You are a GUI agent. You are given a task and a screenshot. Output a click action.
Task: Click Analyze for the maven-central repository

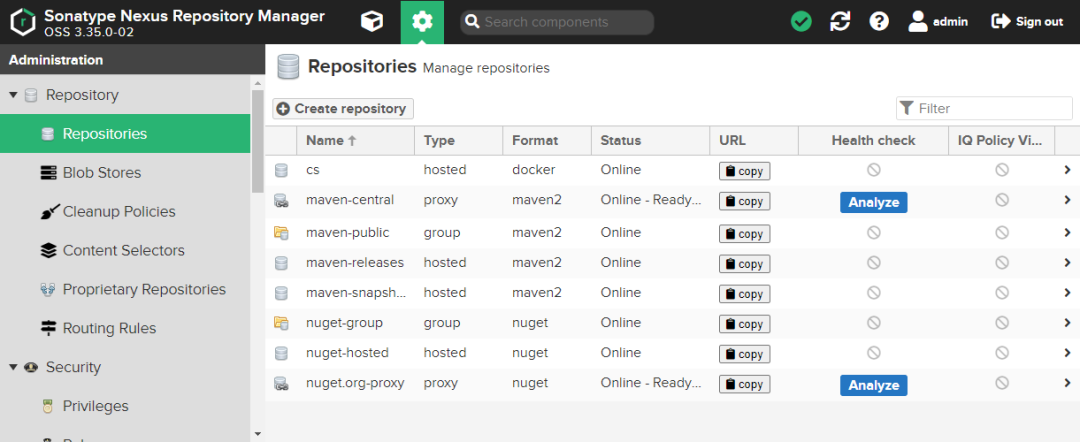pos(873,202)
